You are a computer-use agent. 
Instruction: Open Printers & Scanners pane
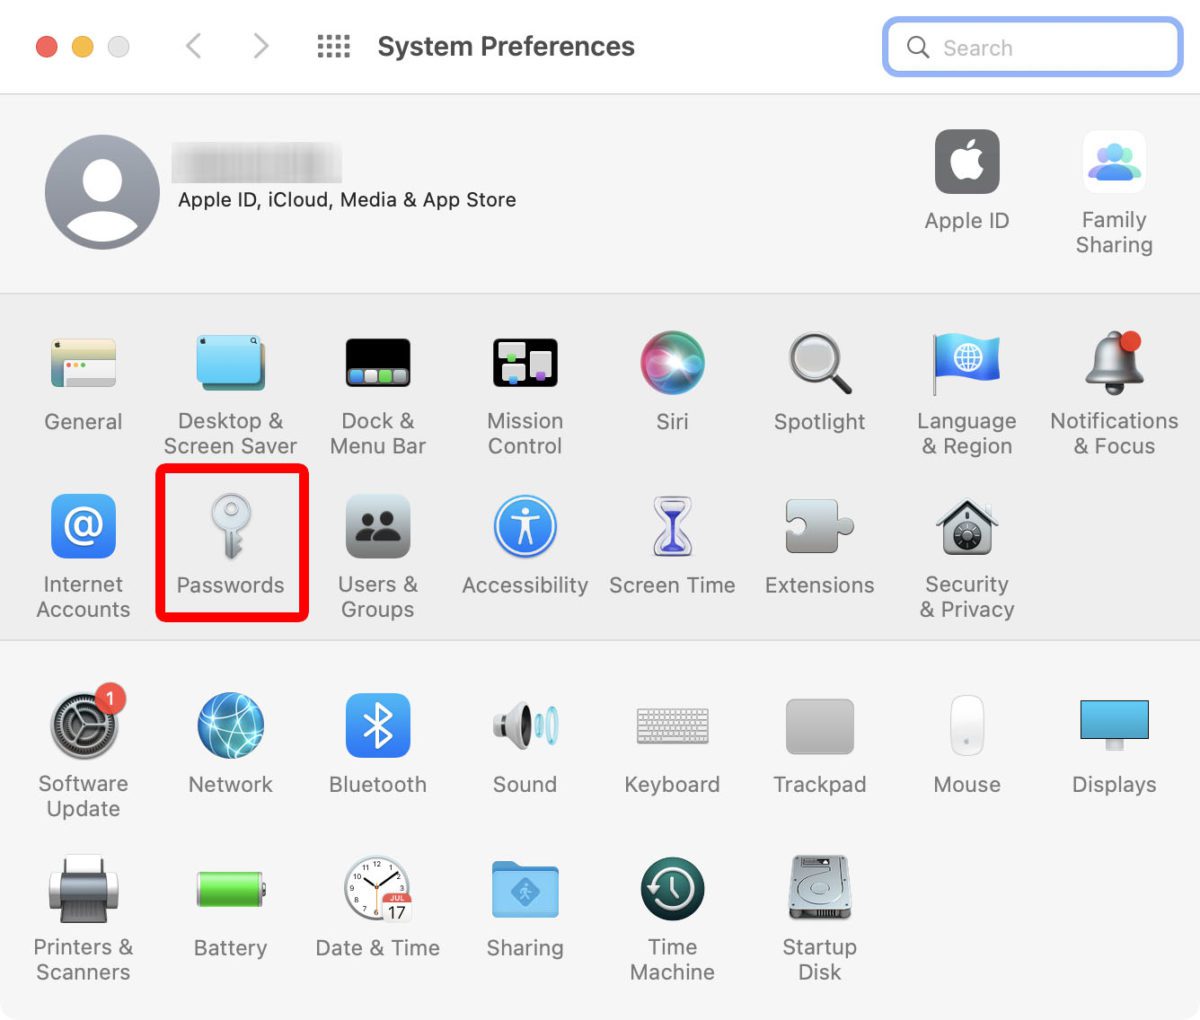[x=83, y=918]
